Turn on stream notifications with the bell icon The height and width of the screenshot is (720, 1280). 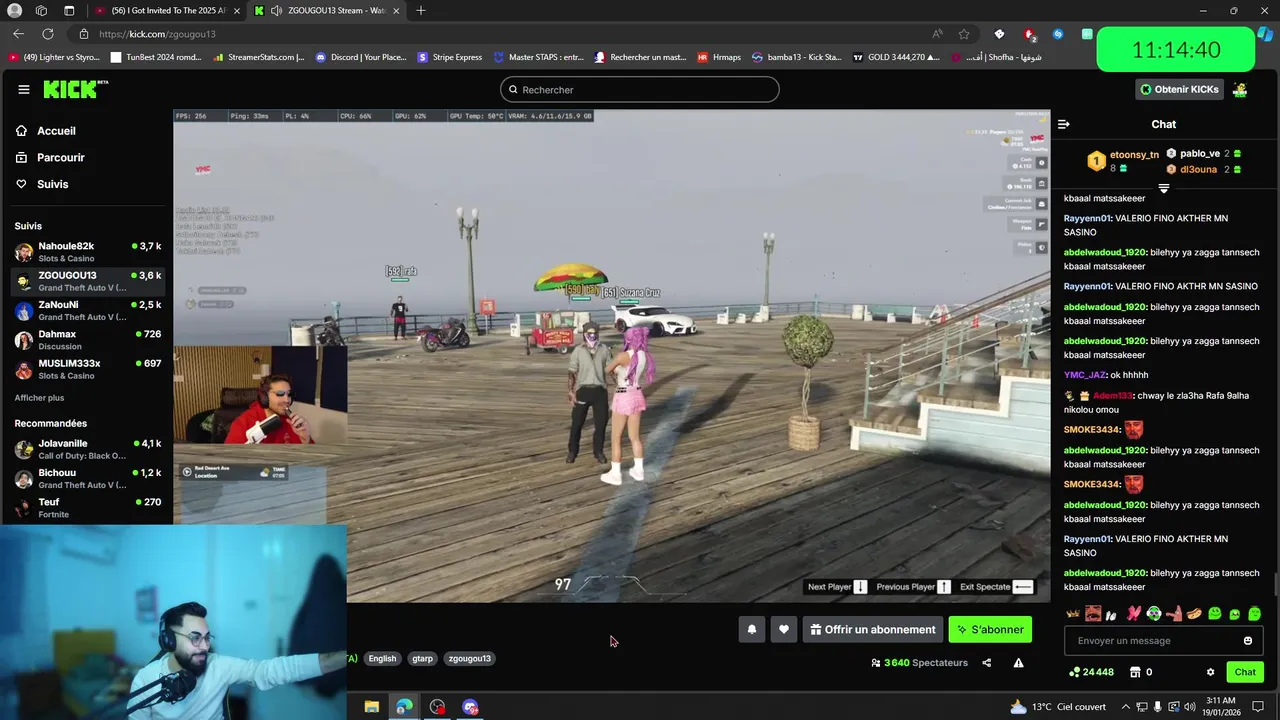[752, 629]
